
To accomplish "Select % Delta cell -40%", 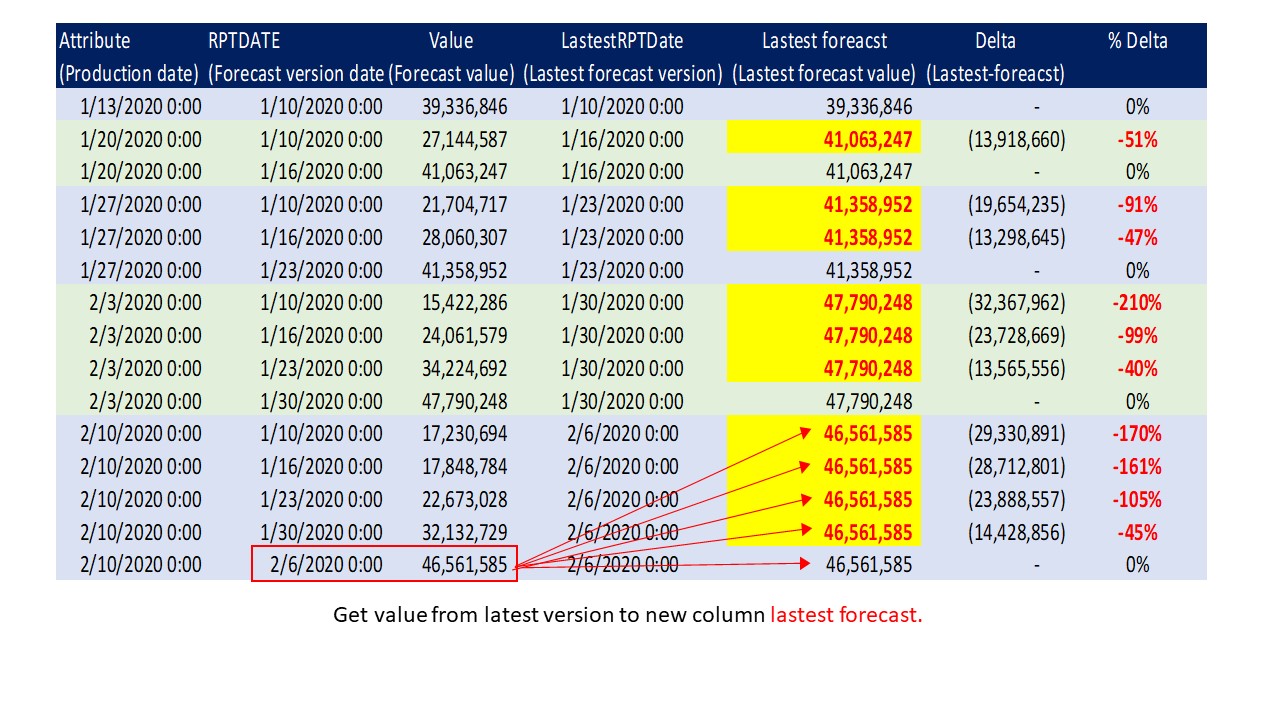I will click(1137, 369).
